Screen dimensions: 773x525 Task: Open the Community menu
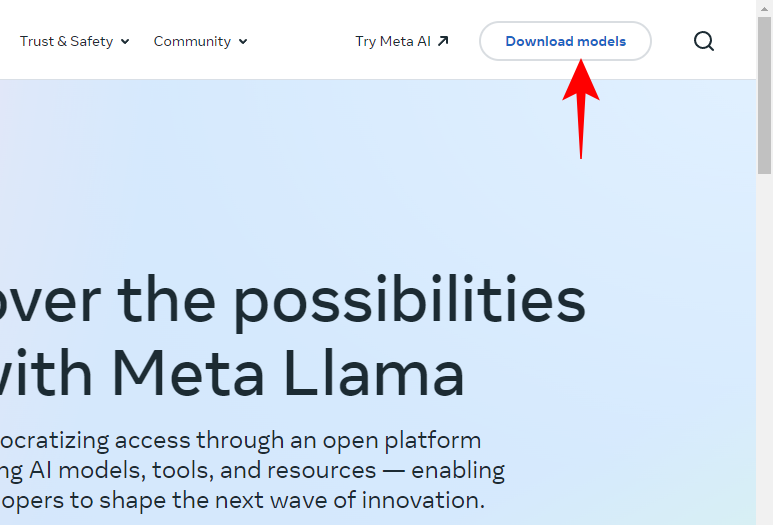tap(192, 41)
